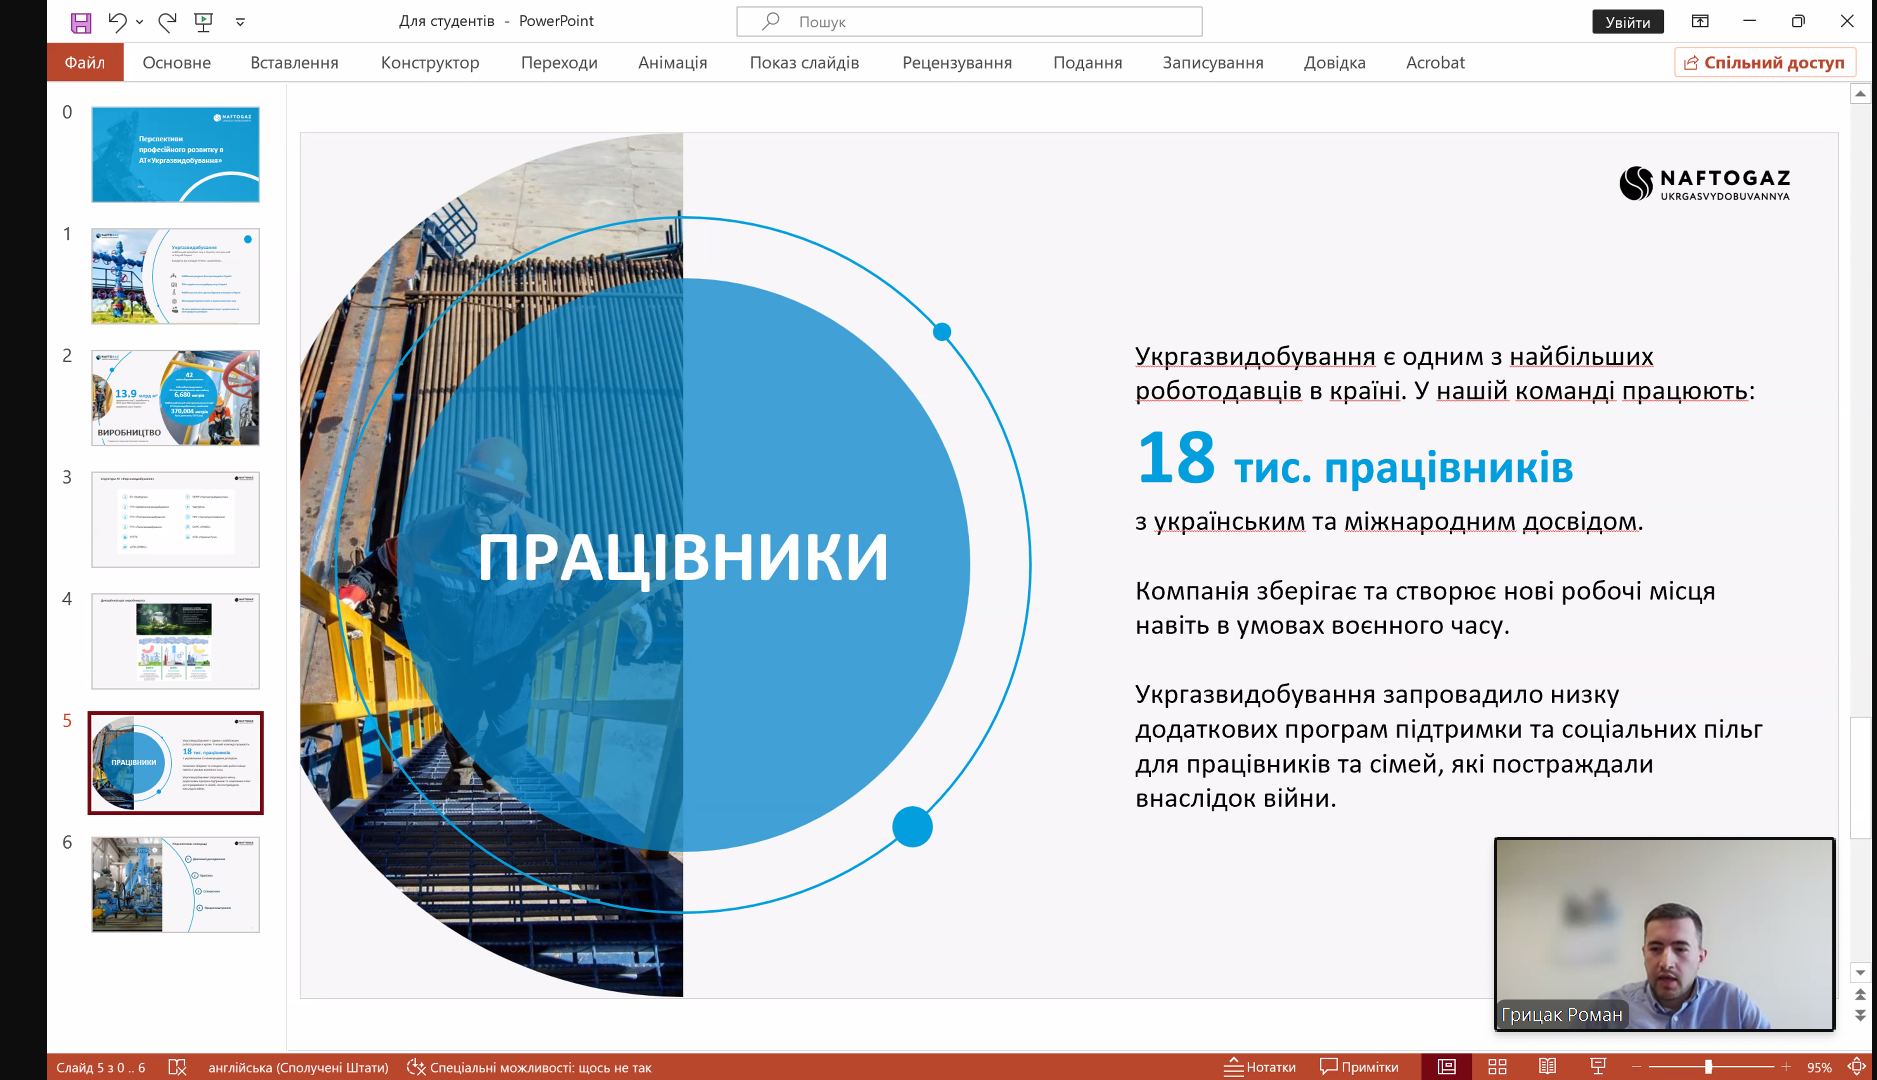Screen dimensions: 1877x1080
Task: Open Customize Quick Access Toolbar dropdown
Action: (x=240, y=21)
